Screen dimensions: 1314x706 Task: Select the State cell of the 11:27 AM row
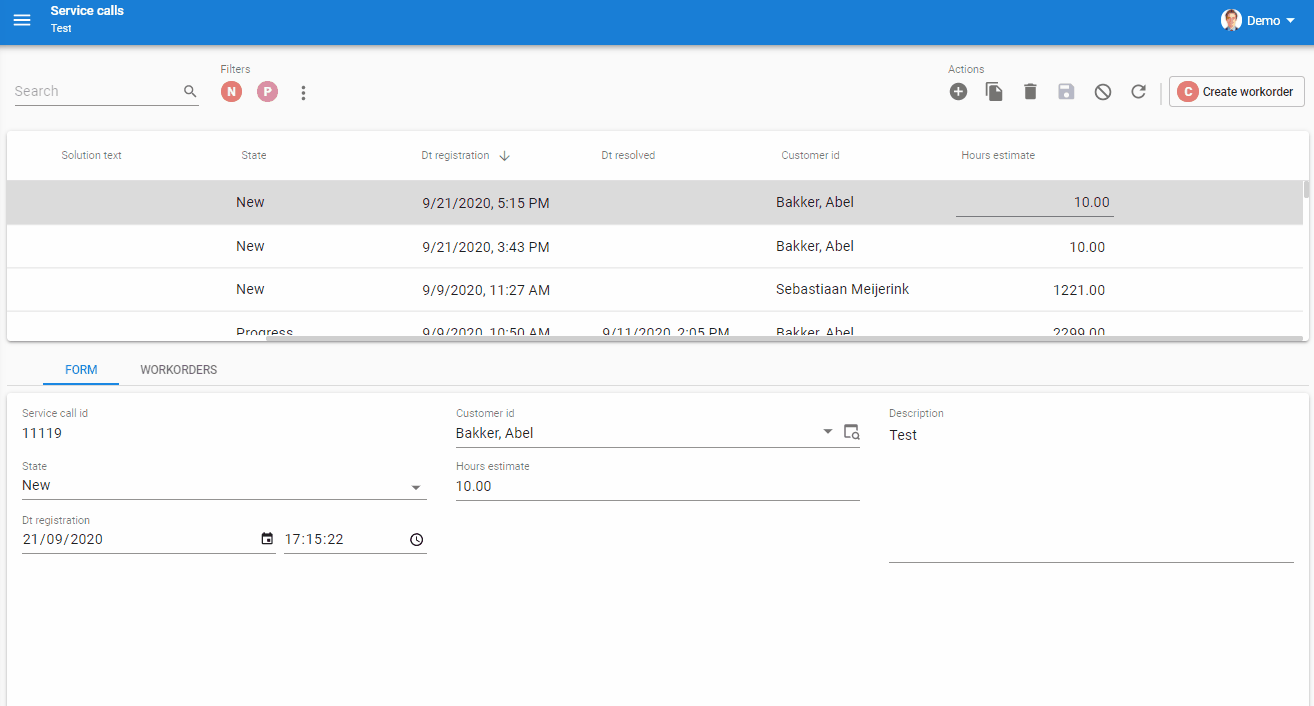tap(250, 289)
